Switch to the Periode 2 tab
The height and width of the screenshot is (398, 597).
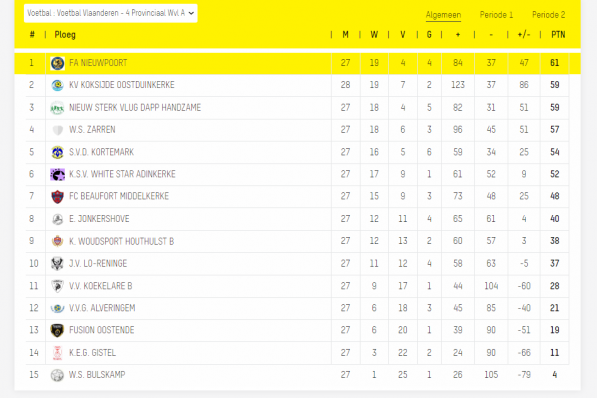coord(548,15)
